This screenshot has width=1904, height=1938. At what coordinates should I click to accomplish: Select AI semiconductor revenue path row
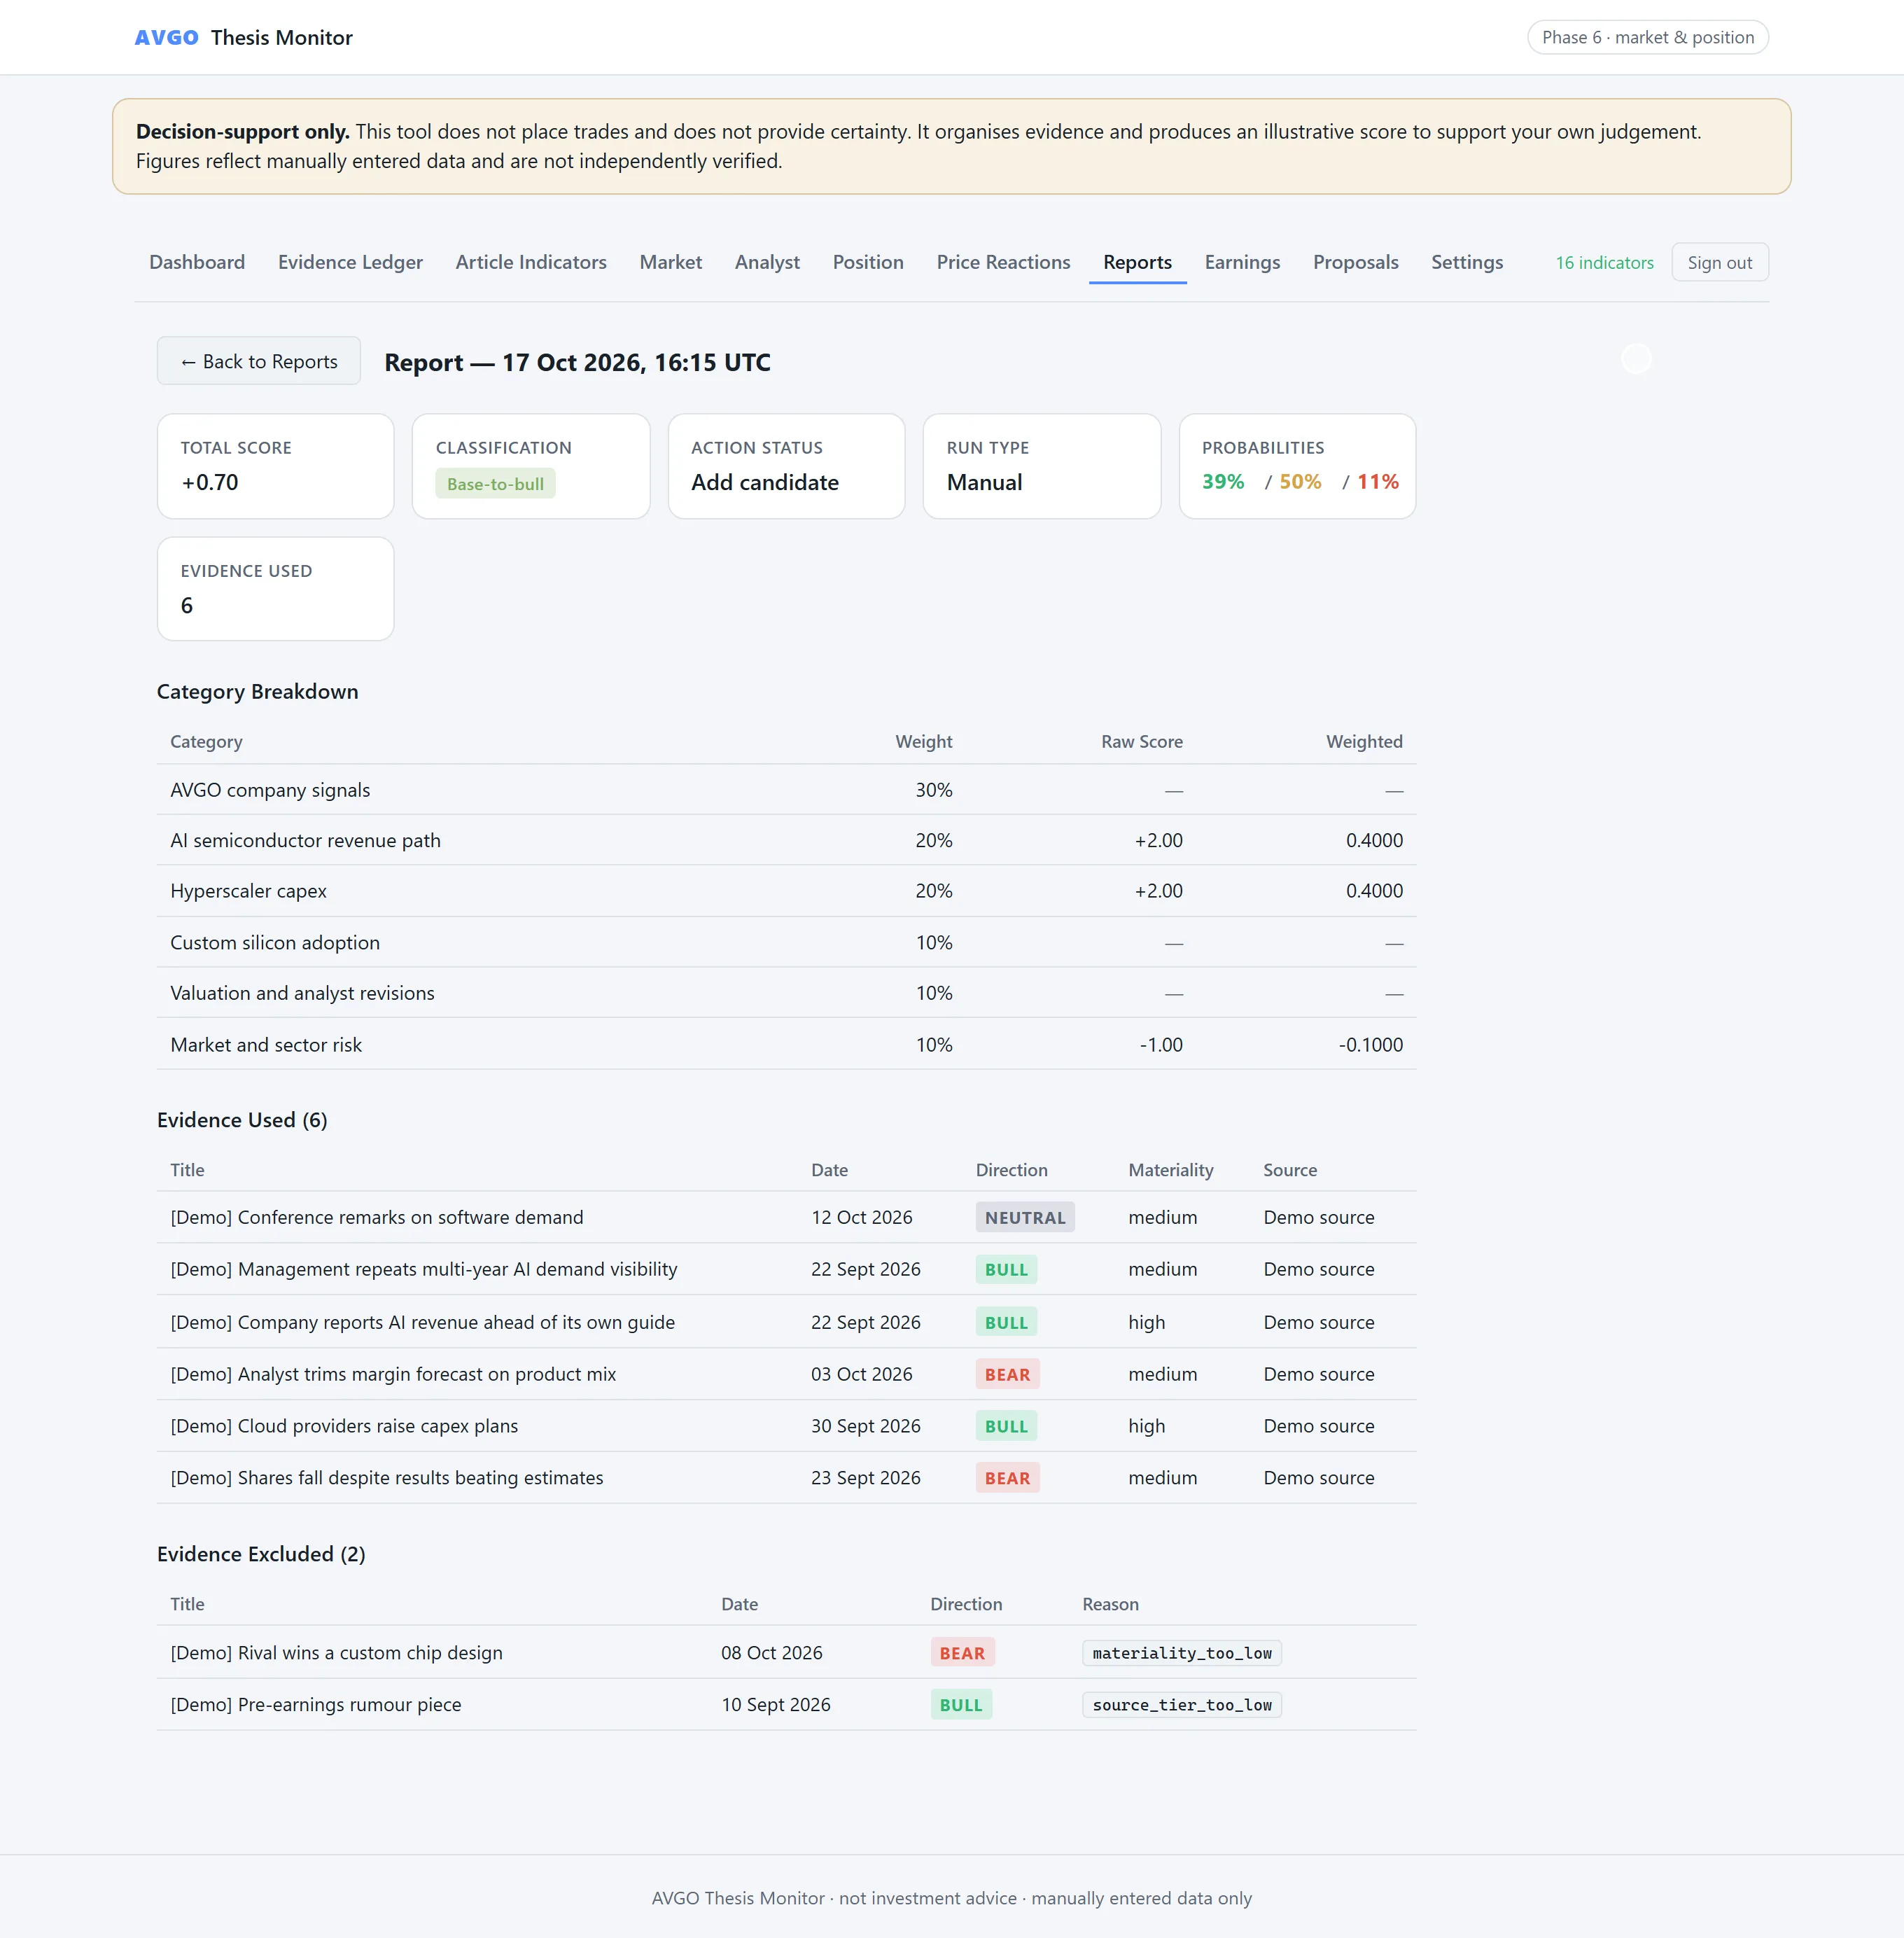786,841
